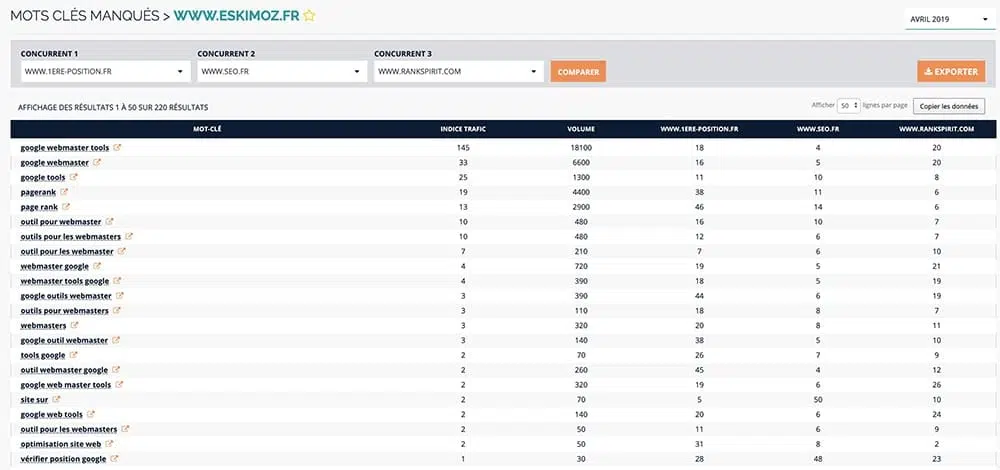1000x470 pixels.
Task: Click volume value 4400
Action: pos(581,192)
